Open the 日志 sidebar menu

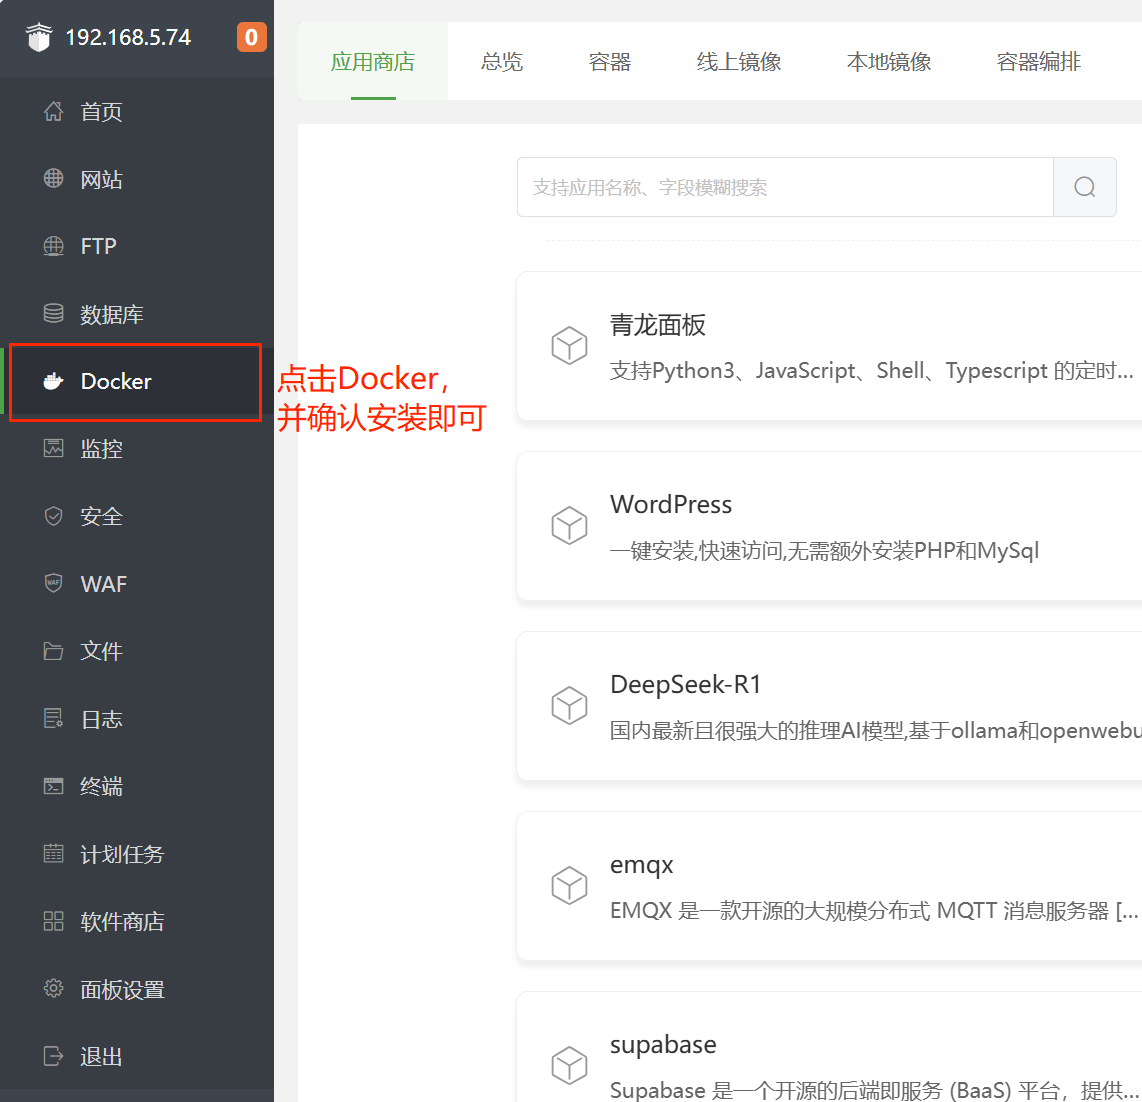137,718
